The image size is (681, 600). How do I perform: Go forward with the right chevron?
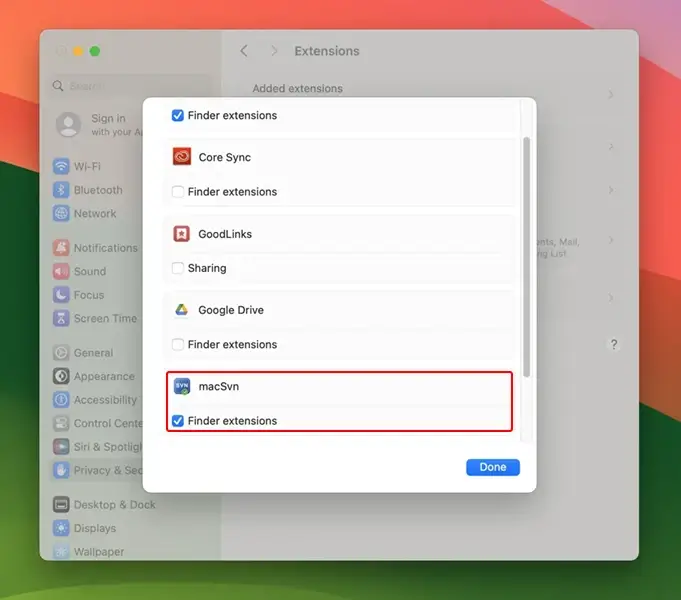pyautogui.click(x=274, y=51)
